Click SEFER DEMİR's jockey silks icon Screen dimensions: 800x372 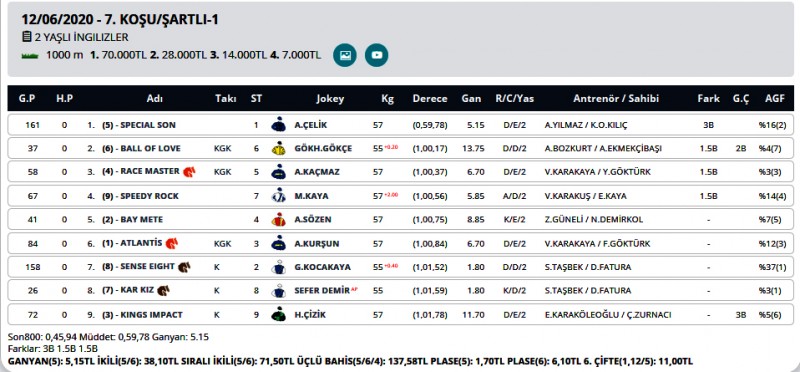tap(278, 291)
